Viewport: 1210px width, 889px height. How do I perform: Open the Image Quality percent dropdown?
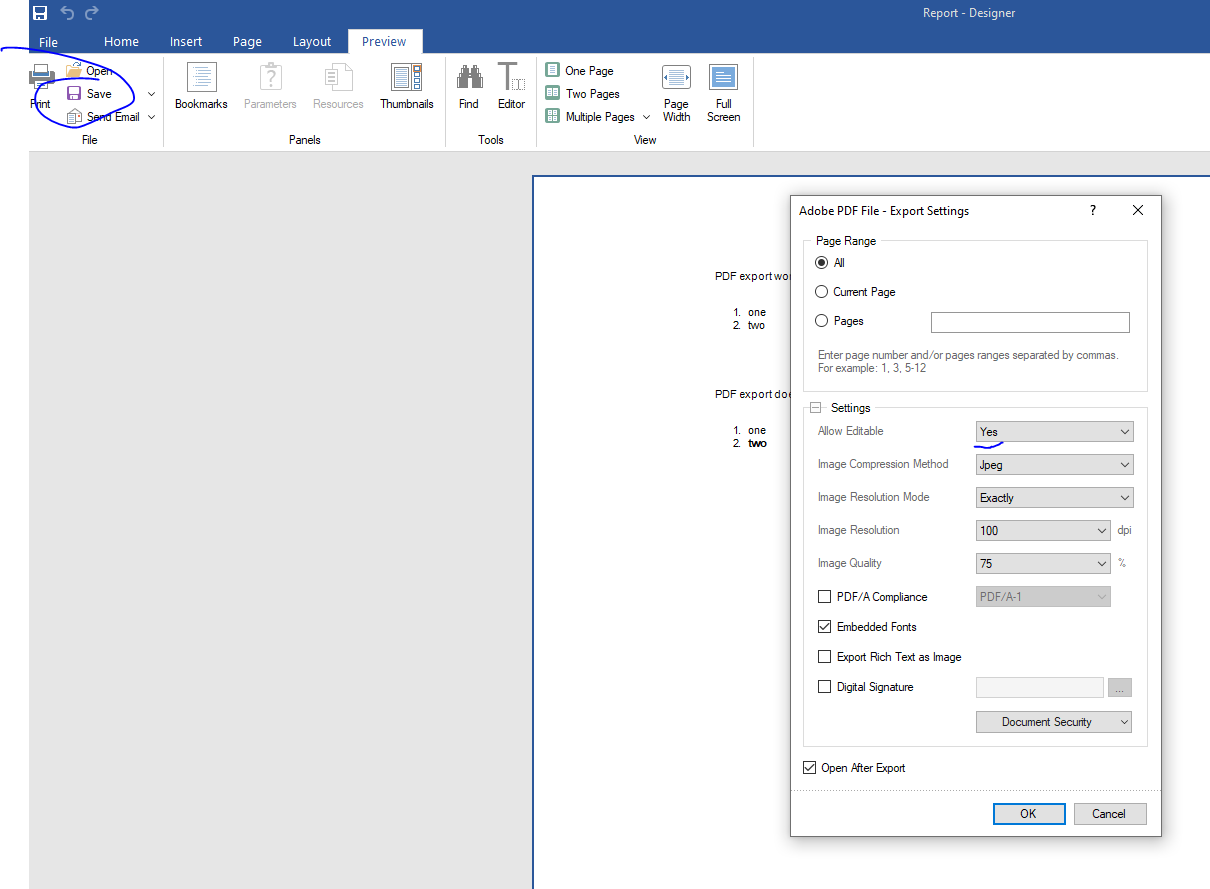click(1043, 564)
